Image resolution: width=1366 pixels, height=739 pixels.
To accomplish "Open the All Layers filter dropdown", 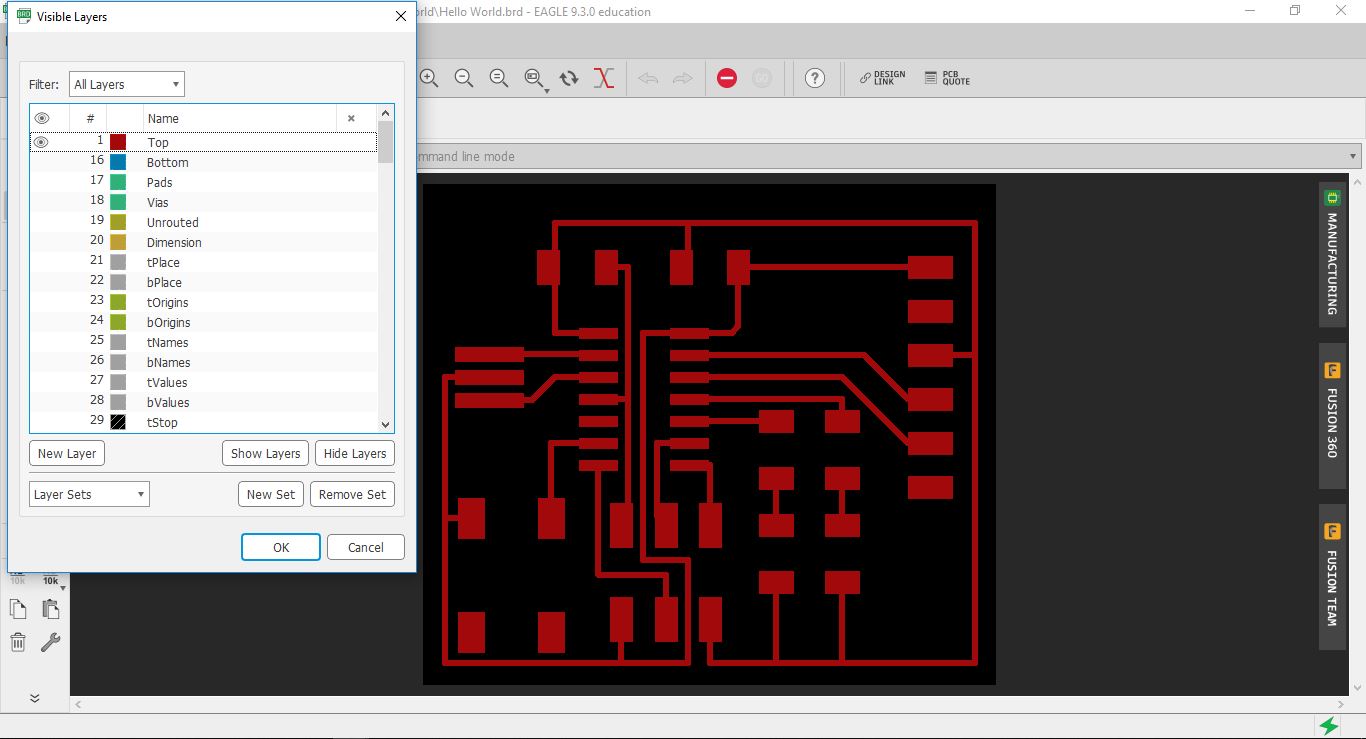I will (126, 85).
